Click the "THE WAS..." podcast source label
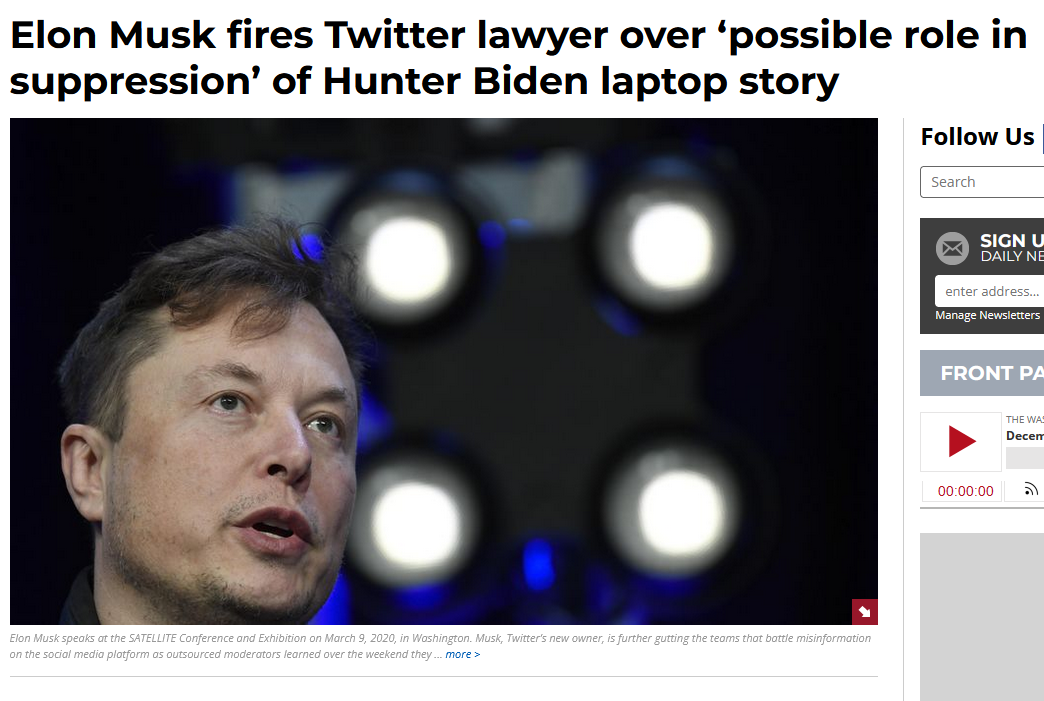The image size is (1044, 701). pos(1025,419)
